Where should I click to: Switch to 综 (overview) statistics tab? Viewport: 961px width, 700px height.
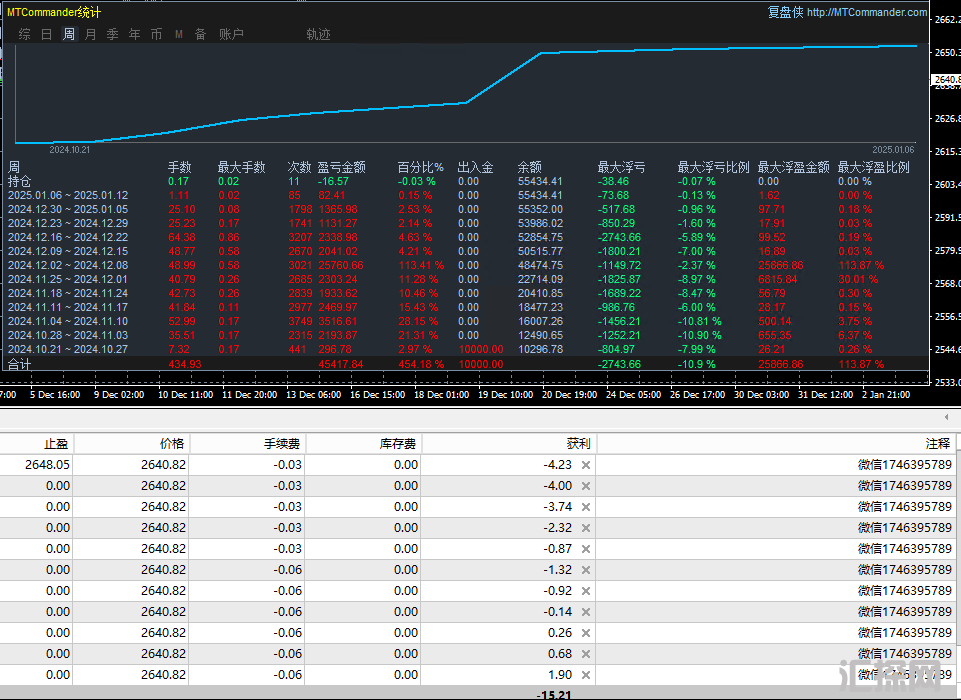tap(25, 34)
